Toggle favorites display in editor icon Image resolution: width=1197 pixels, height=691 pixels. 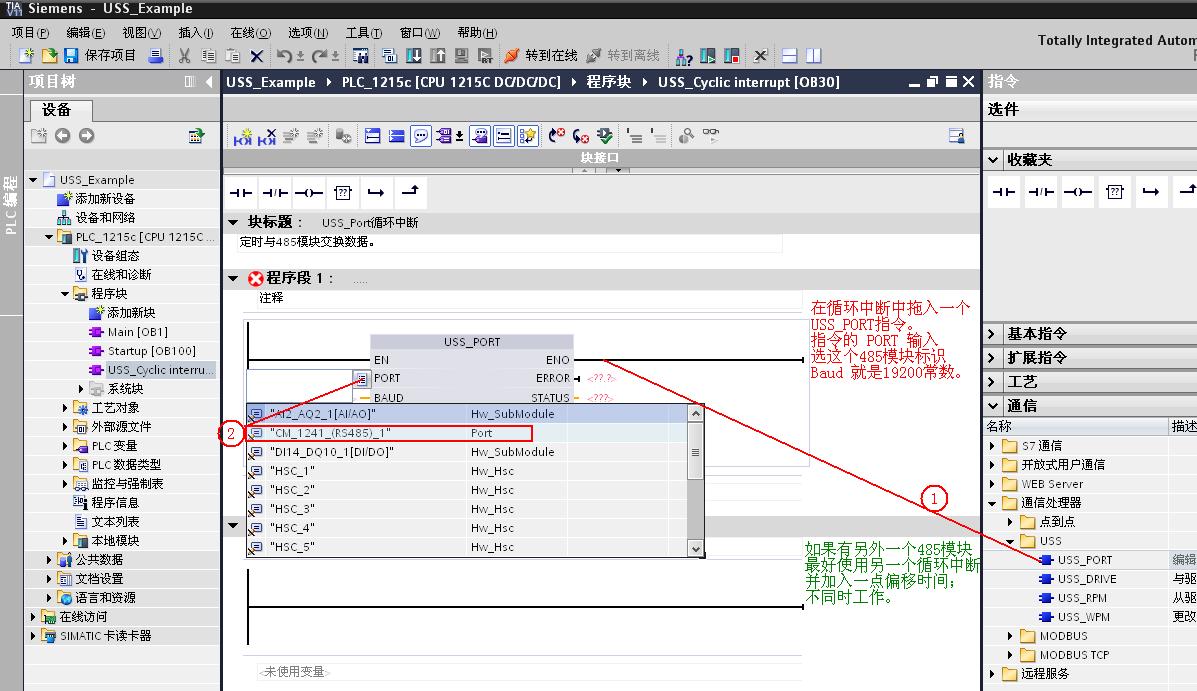(x=528, y=136)
